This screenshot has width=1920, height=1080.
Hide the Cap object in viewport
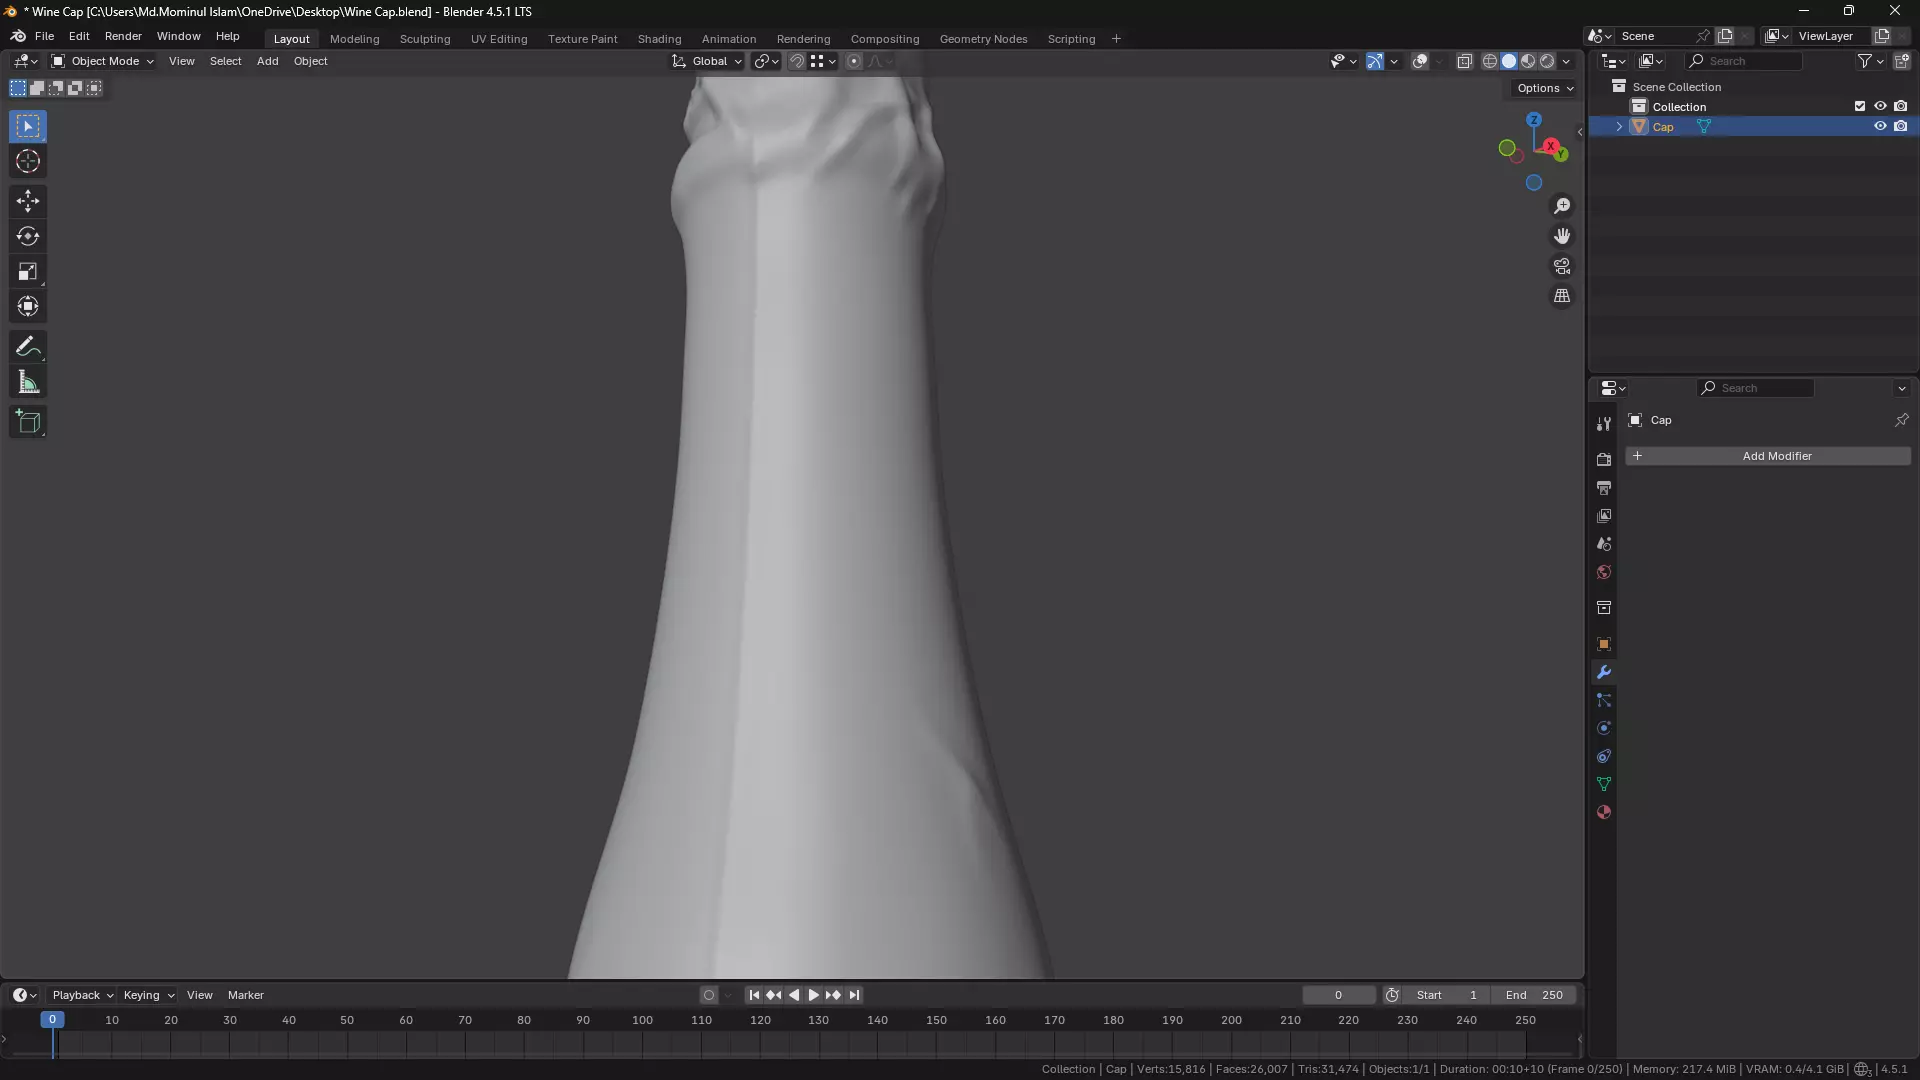[1880, 126]
